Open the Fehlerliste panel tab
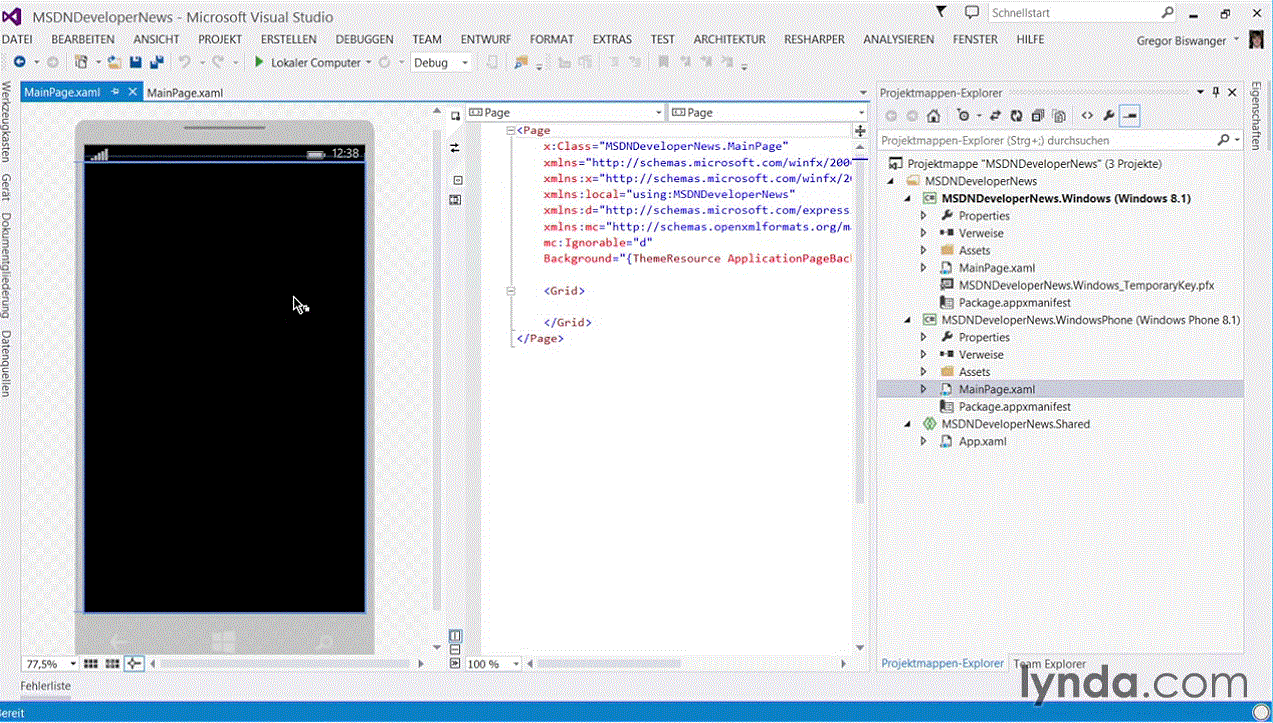The height and width of the screenshot is (723, 1273). (46, 687)
